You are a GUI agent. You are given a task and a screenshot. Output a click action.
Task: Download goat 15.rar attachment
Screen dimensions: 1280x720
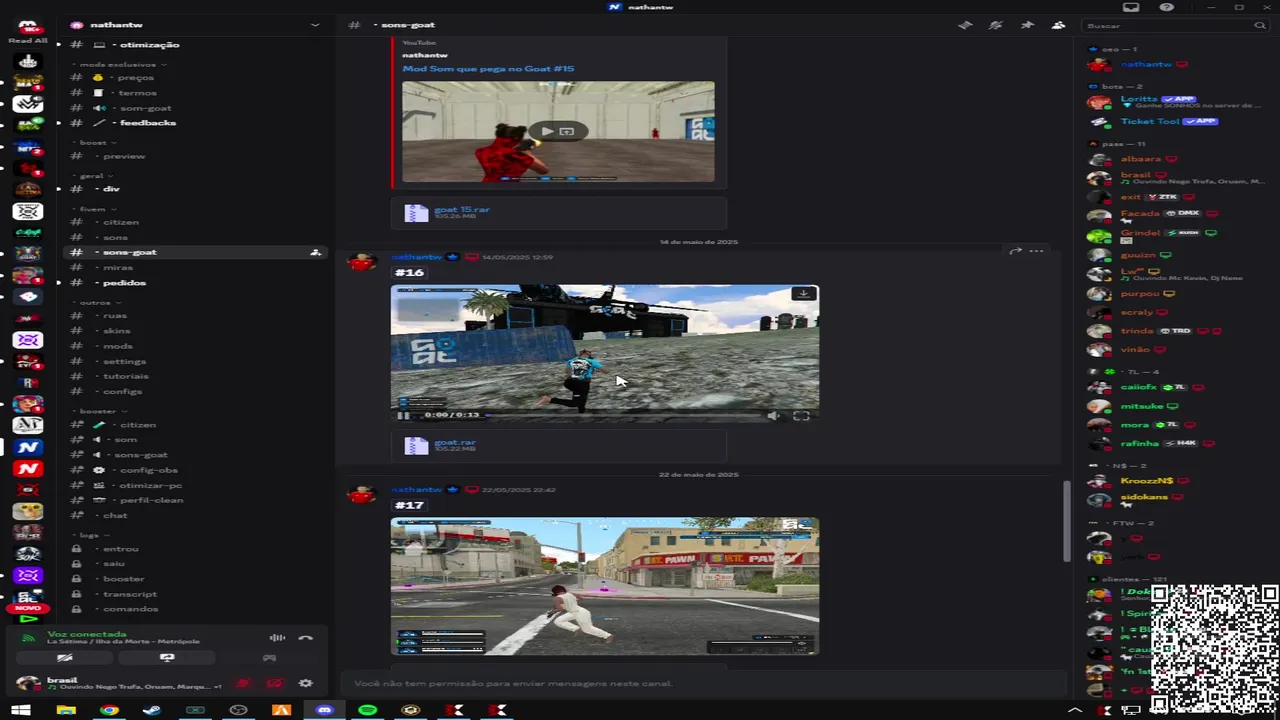[x=461, y=210]
